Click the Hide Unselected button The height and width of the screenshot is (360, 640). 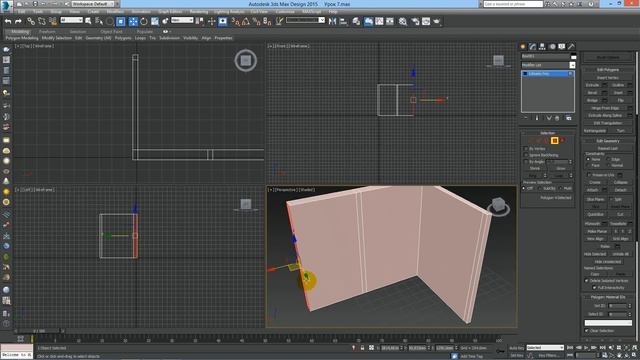click(x=608, y=262)
